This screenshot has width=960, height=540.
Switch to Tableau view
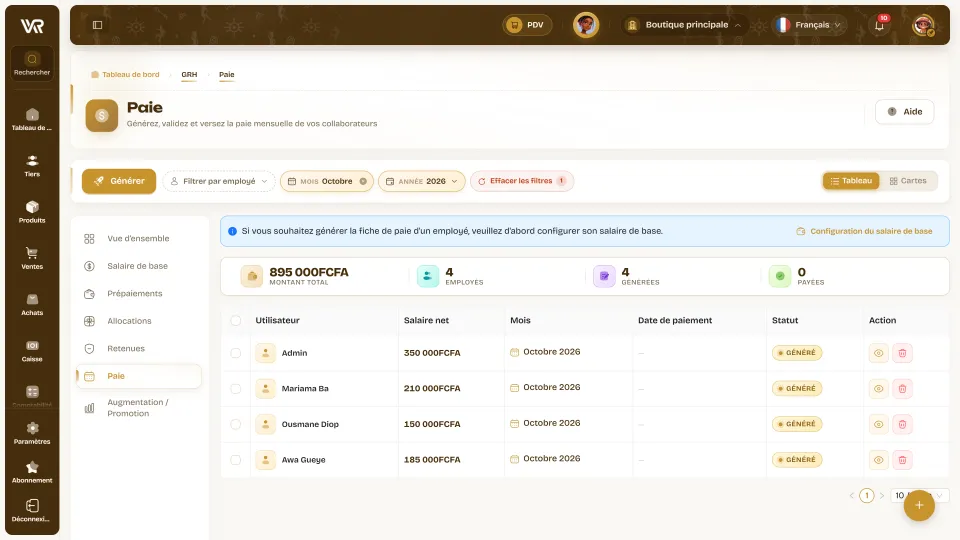pos(851,181)
